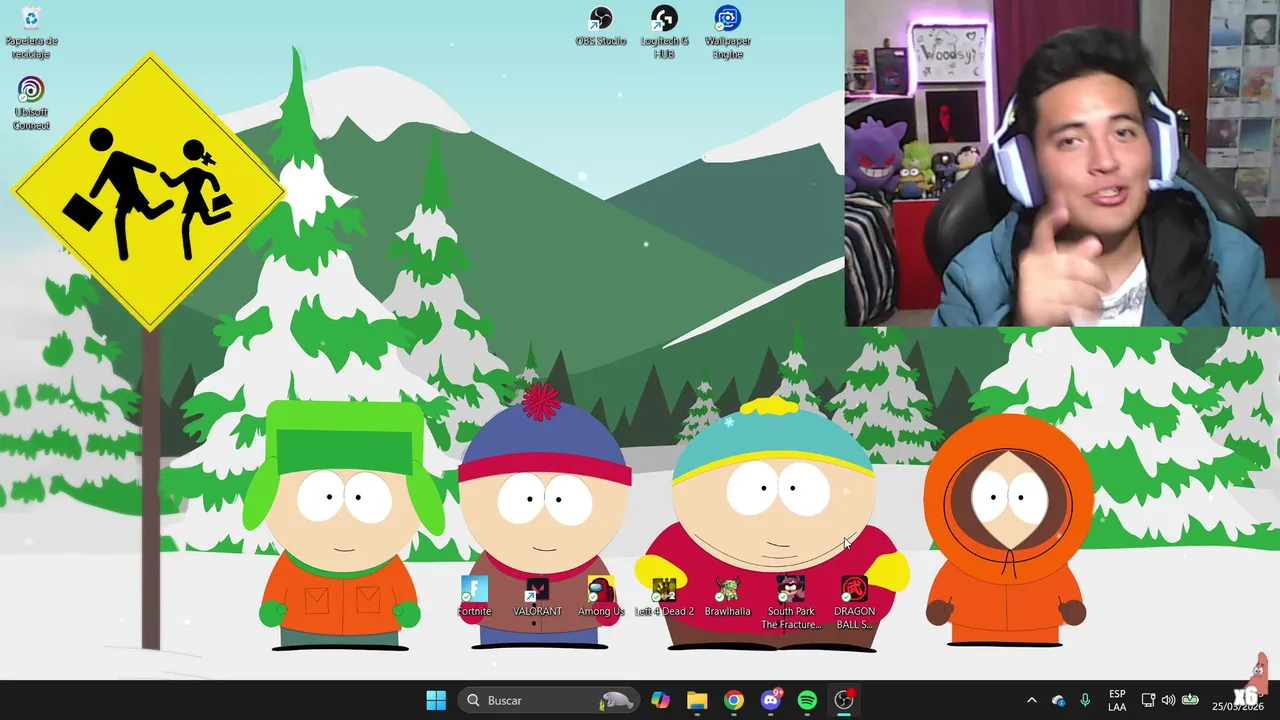Open Copilot from the taskbar
Image resolution: width=1280 pixels, height=720 pixels.
click(x=660, y=700)
